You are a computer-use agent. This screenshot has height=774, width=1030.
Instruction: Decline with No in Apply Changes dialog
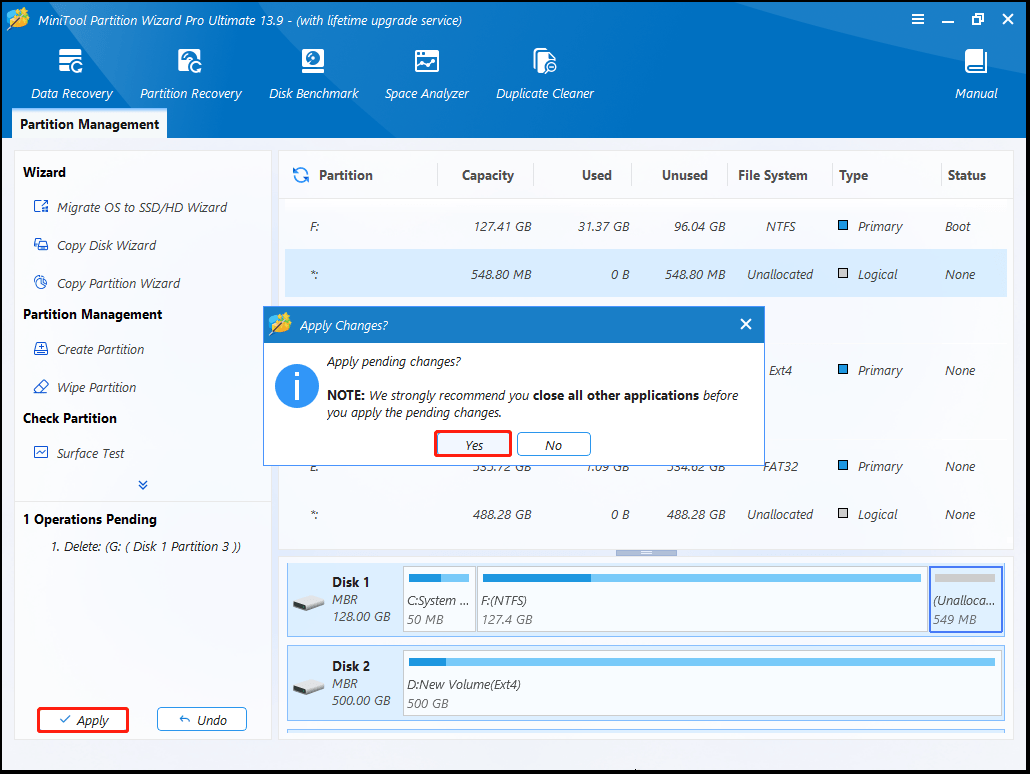point(554,444)
